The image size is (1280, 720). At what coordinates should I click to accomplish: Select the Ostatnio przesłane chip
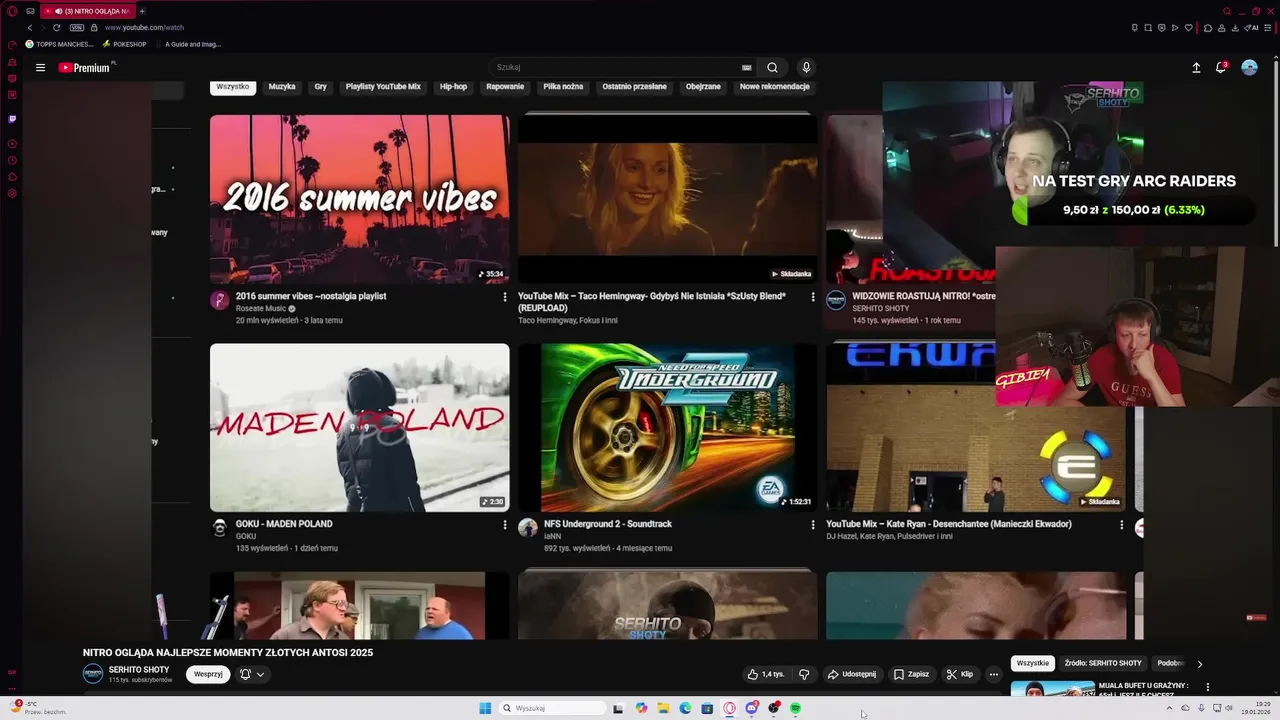tap(634, 87)
